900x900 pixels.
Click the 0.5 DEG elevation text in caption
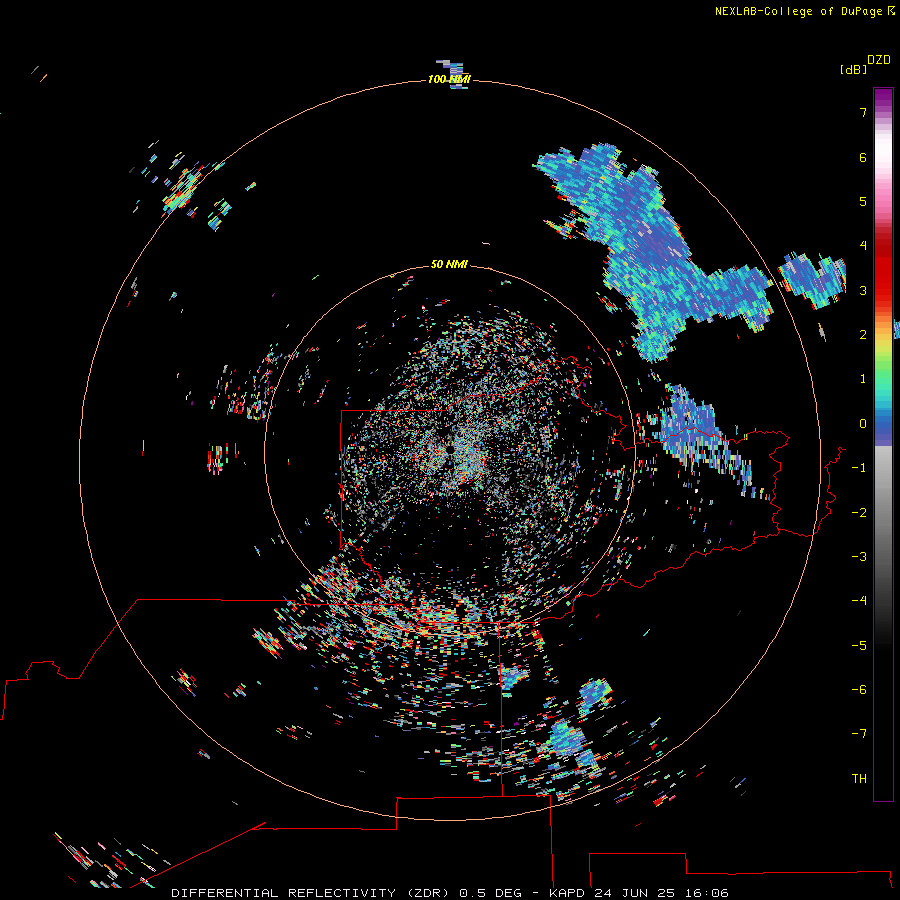491,893
